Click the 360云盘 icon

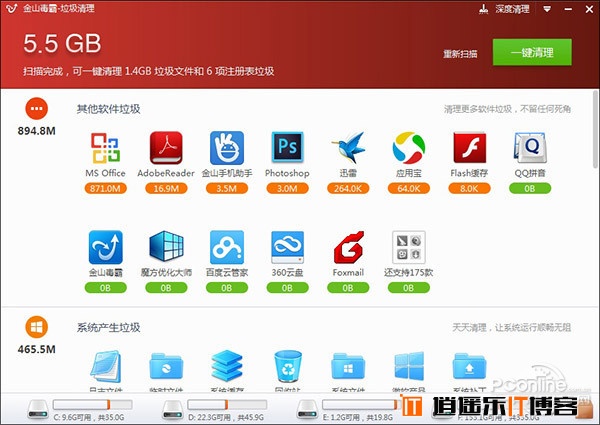287,247
